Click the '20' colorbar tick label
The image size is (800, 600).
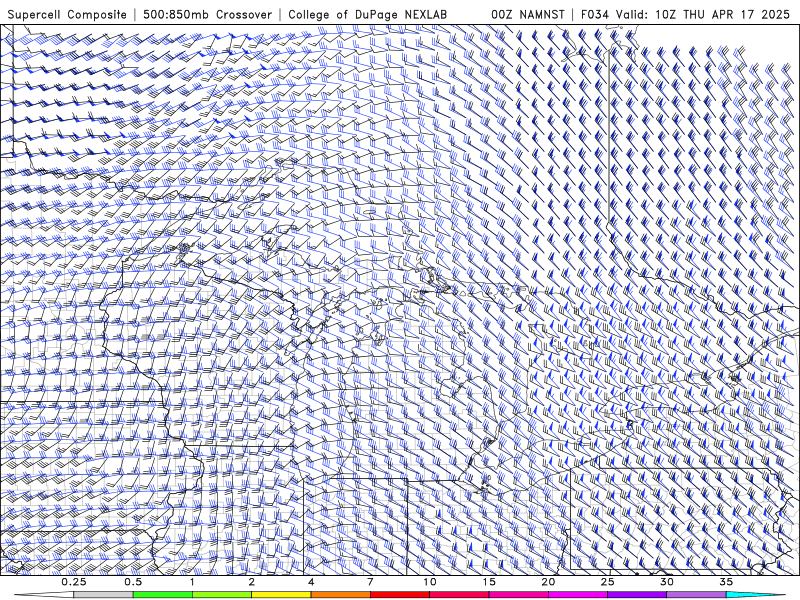[x=548, y=582]
